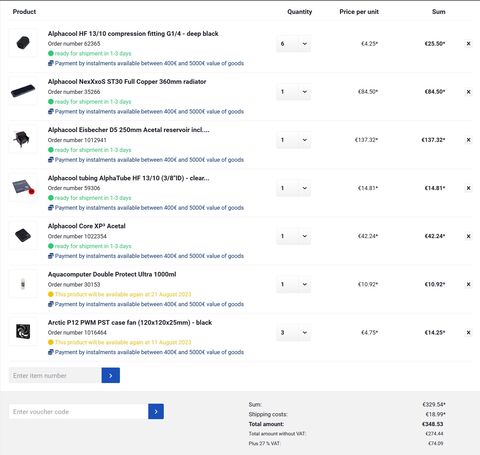
Task: Remove Arctic P12 case fan item
Action: coord(468,332)
